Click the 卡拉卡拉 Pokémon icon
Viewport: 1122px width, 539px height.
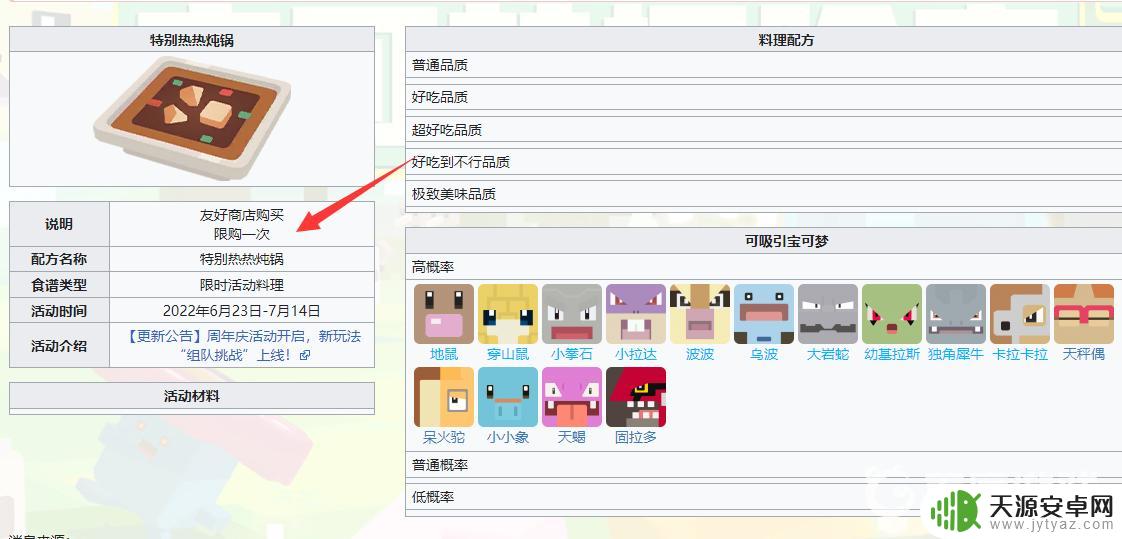coord(1020,314)
